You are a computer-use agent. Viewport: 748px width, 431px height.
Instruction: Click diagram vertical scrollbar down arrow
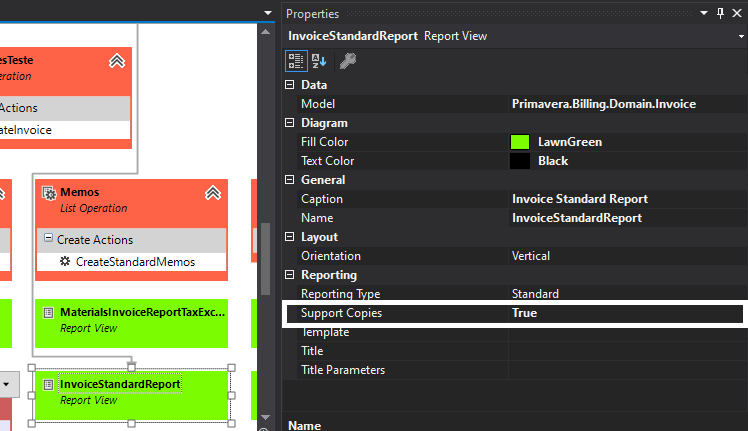pyautogui.click(x=266, y=418)
